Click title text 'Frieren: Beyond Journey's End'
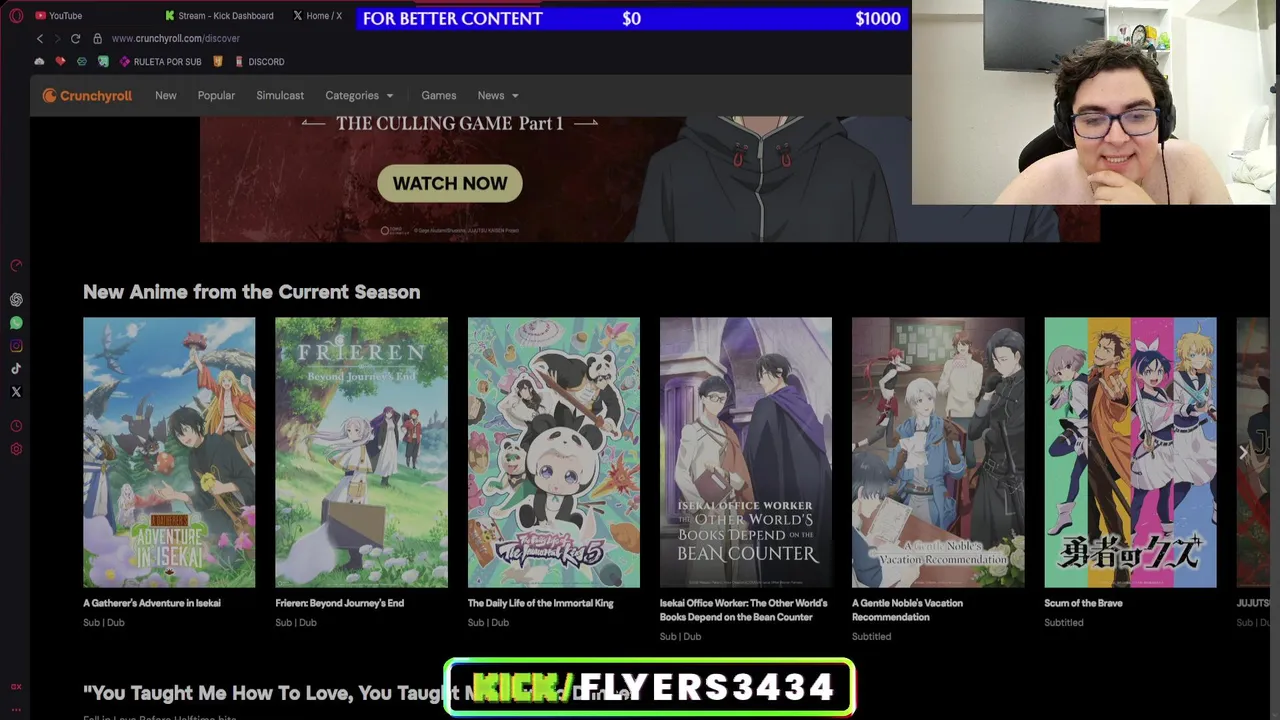 click(340, 603)
